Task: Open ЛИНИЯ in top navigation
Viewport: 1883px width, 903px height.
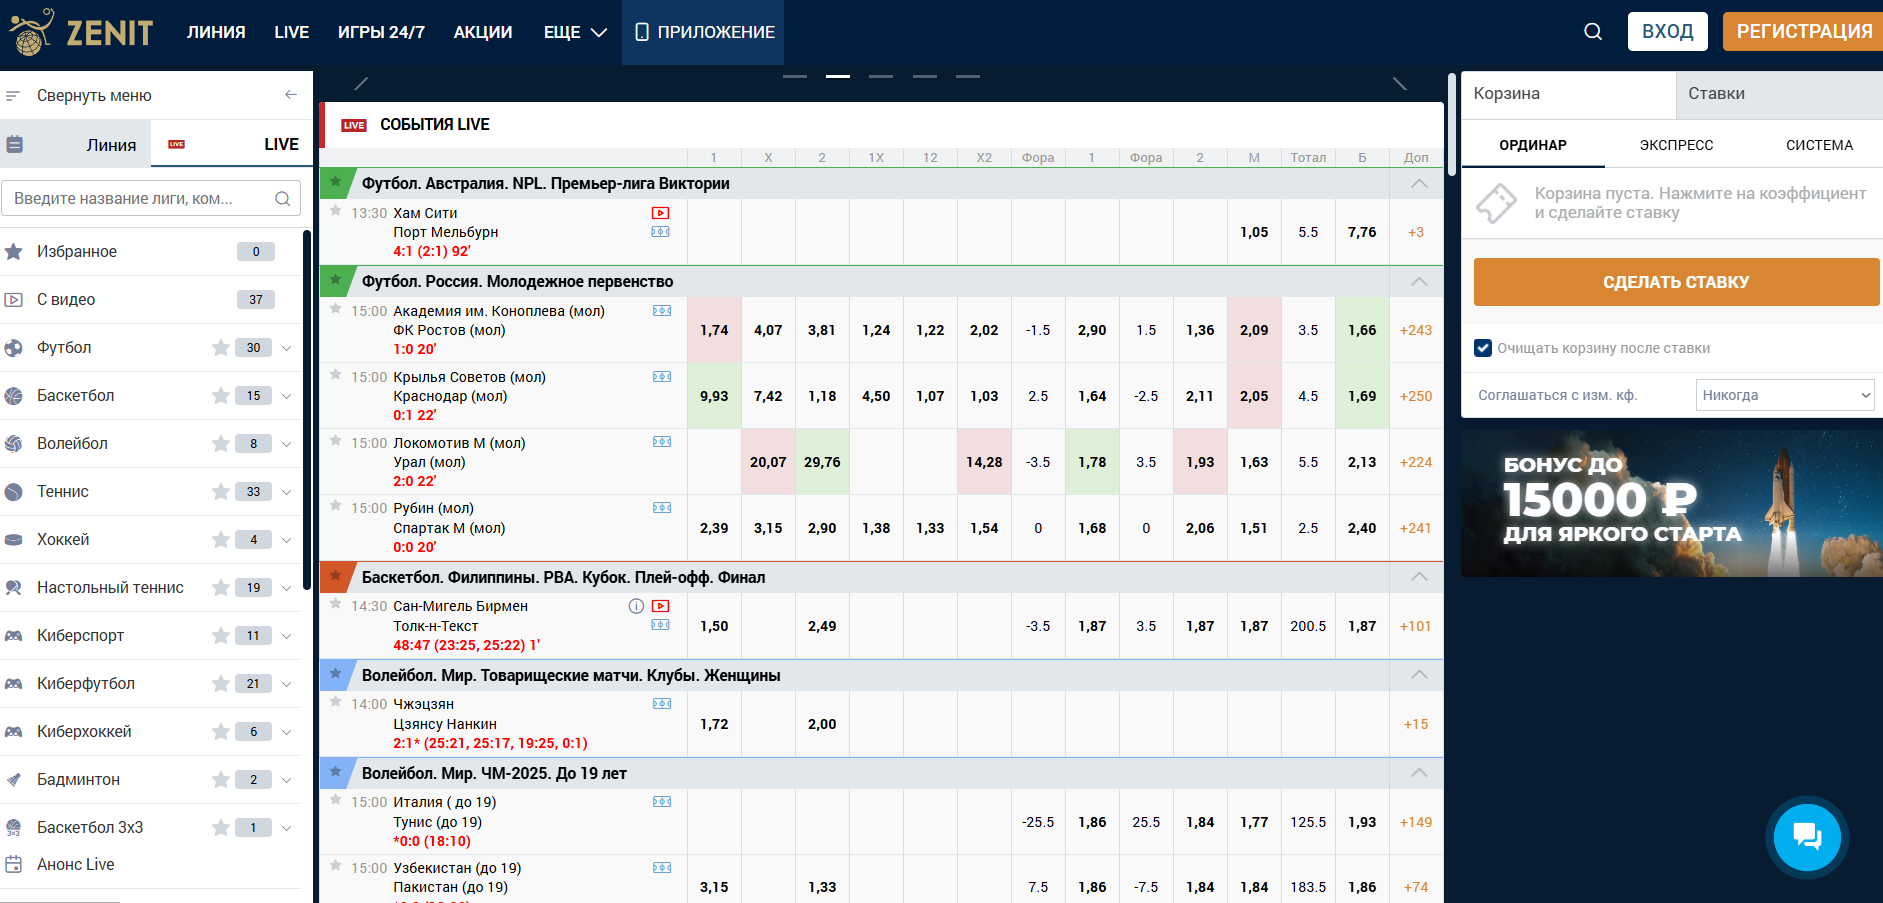Action: [x=216, y=32]
